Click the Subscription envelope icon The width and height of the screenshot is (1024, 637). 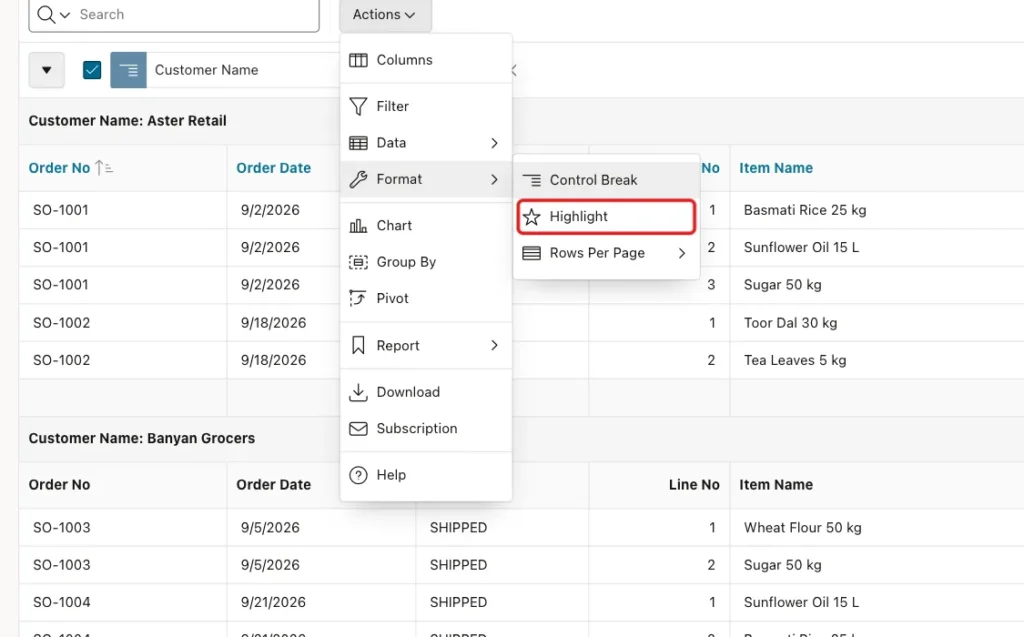click(x=358, y=429)
